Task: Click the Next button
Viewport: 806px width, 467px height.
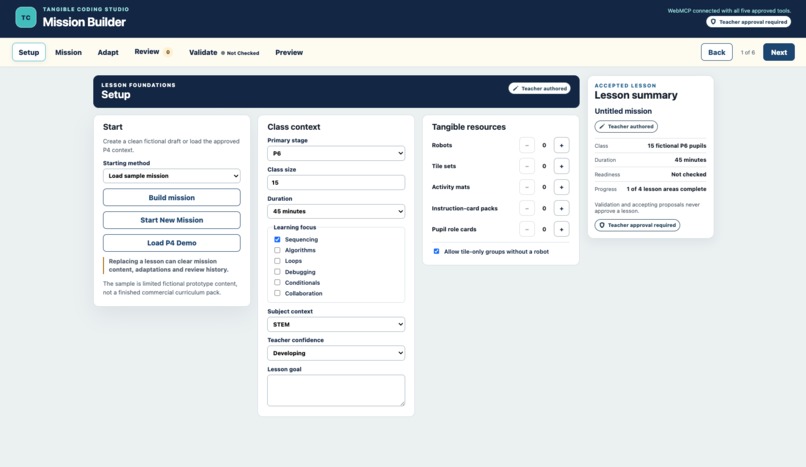Action: (x=779, y=52)
